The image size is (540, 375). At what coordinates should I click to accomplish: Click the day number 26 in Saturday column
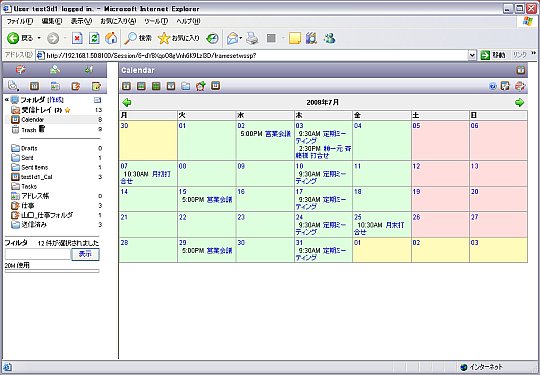(416, 217)
